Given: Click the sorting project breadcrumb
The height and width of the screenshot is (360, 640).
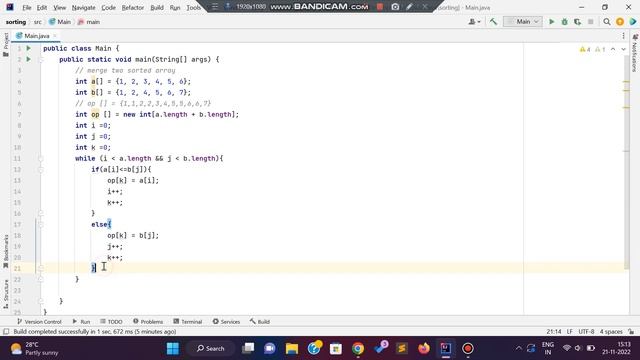Looking at the screenshot, I should (16, 22).
